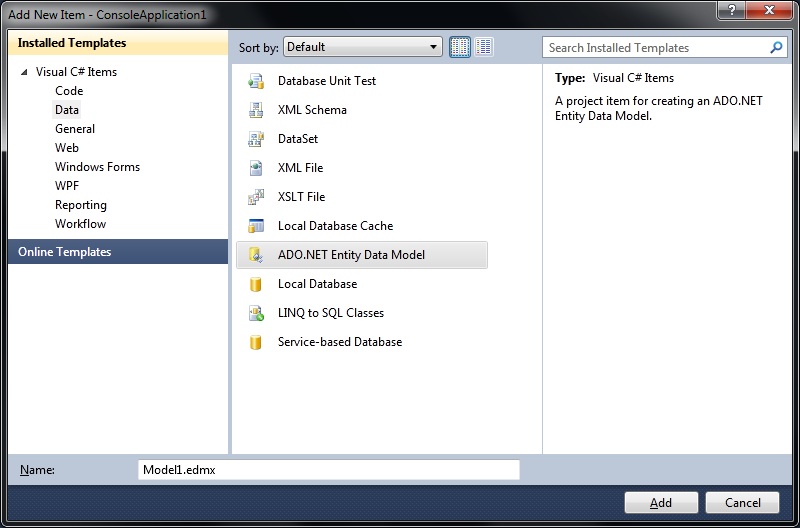Select the XSLT File label

[301, 197]
